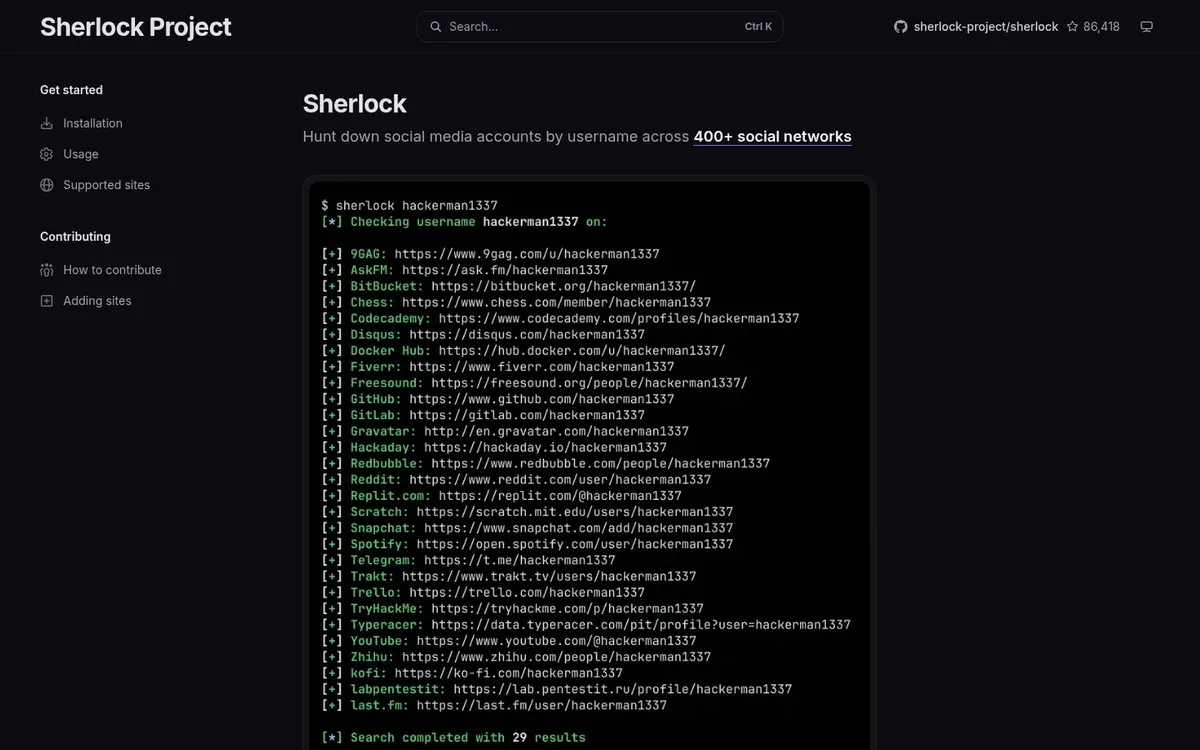Viewport: 1200px width, 750px height.
Task: Click the Chess result line
Action: pyautogui.click(x=516, y=302)
